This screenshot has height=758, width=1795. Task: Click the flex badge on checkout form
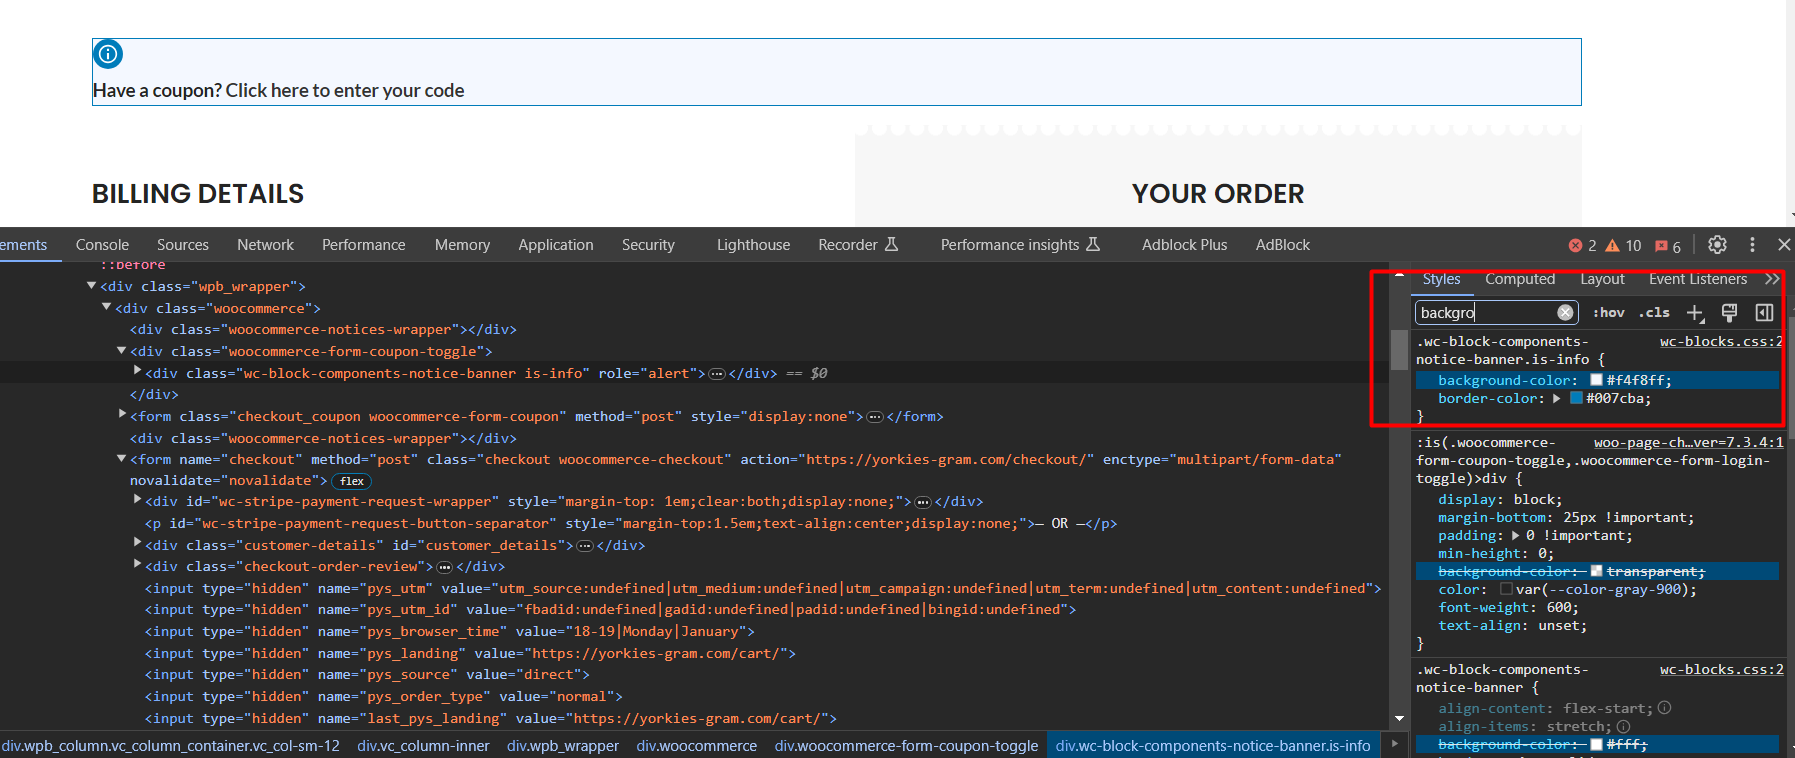tap(352, 481)
